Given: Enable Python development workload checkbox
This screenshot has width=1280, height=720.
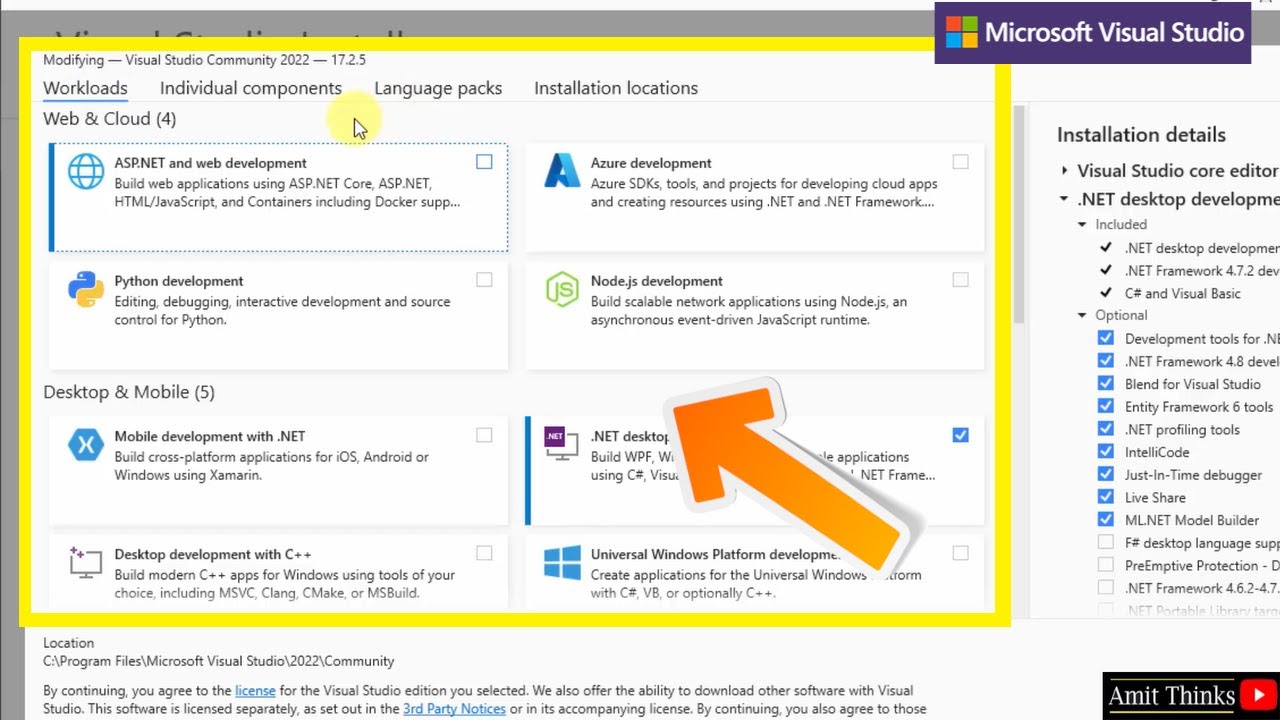Looking at the screenshot, I should (x=484, y=280).
